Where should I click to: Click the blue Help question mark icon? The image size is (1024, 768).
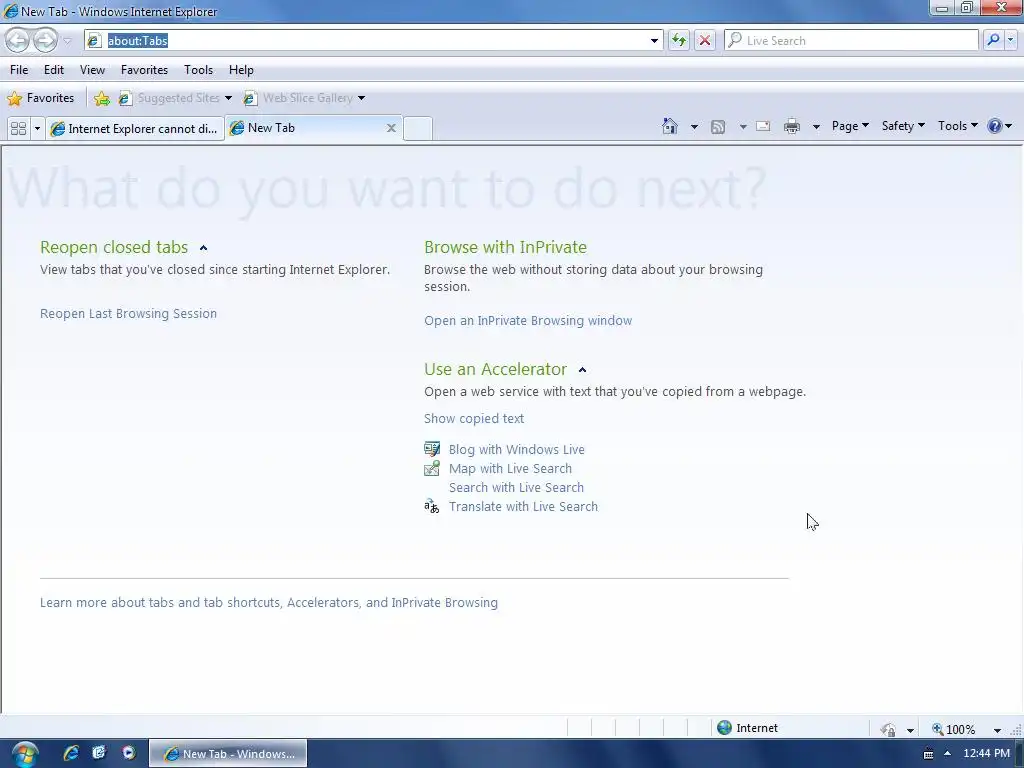[995, 126]
